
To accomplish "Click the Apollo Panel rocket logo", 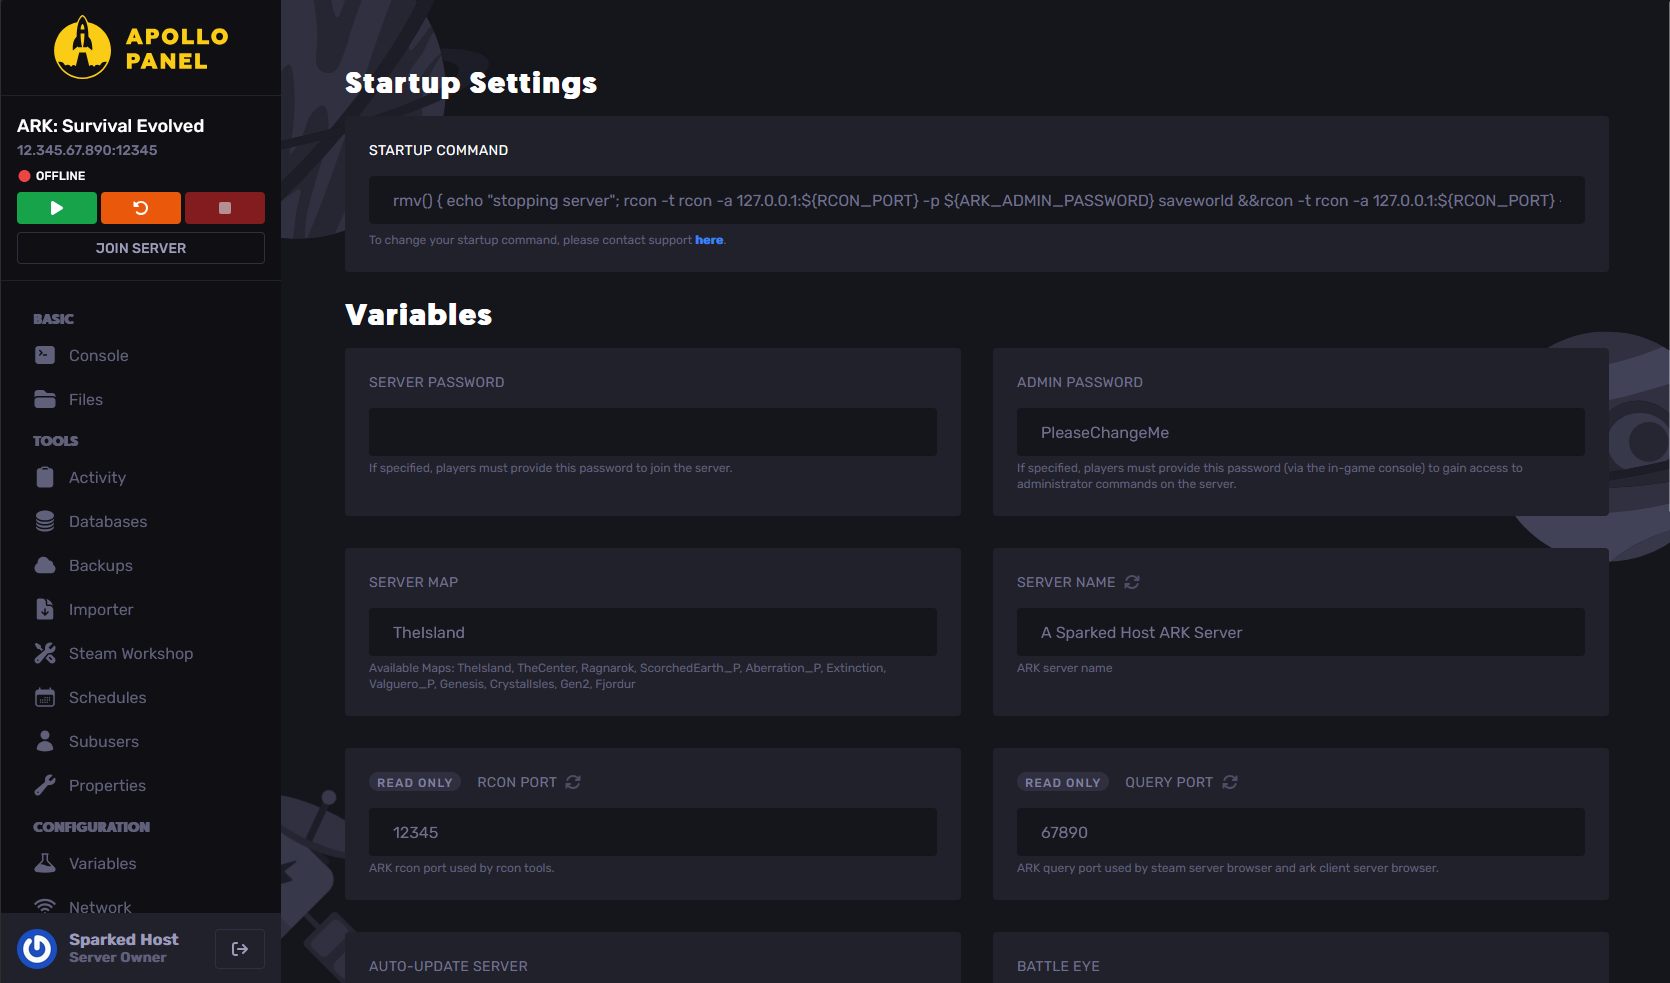I will 82,48.
